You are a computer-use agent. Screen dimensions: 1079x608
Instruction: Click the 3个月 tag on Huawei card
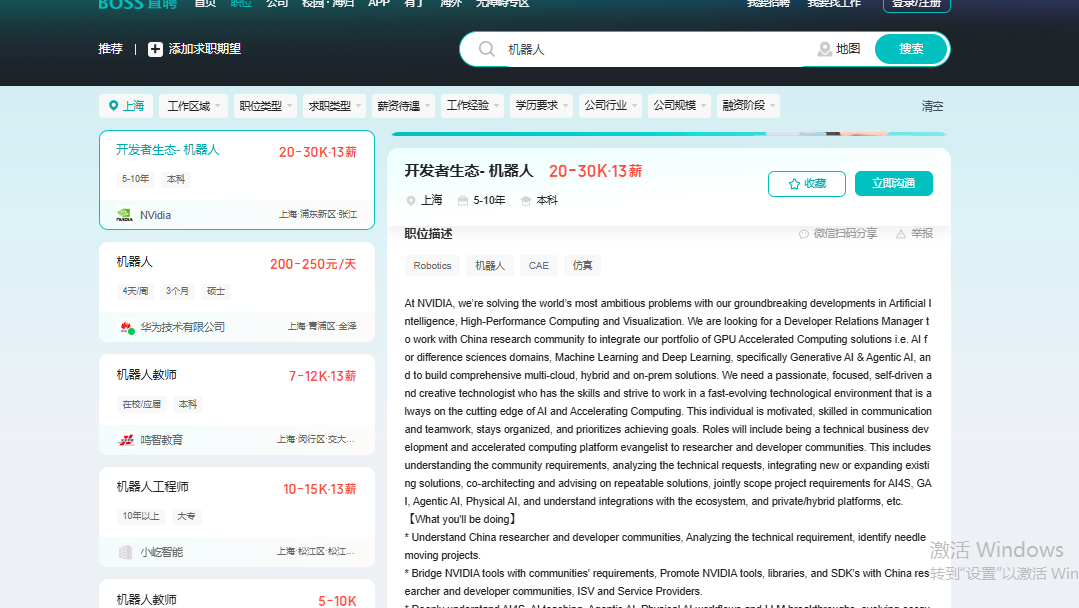[x=177, y=291]
